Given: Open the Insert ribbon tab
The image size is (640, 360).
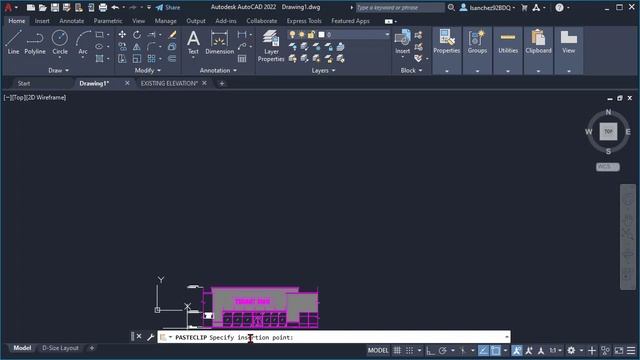Looking at the screenshot, I should (x=42, y=21).
